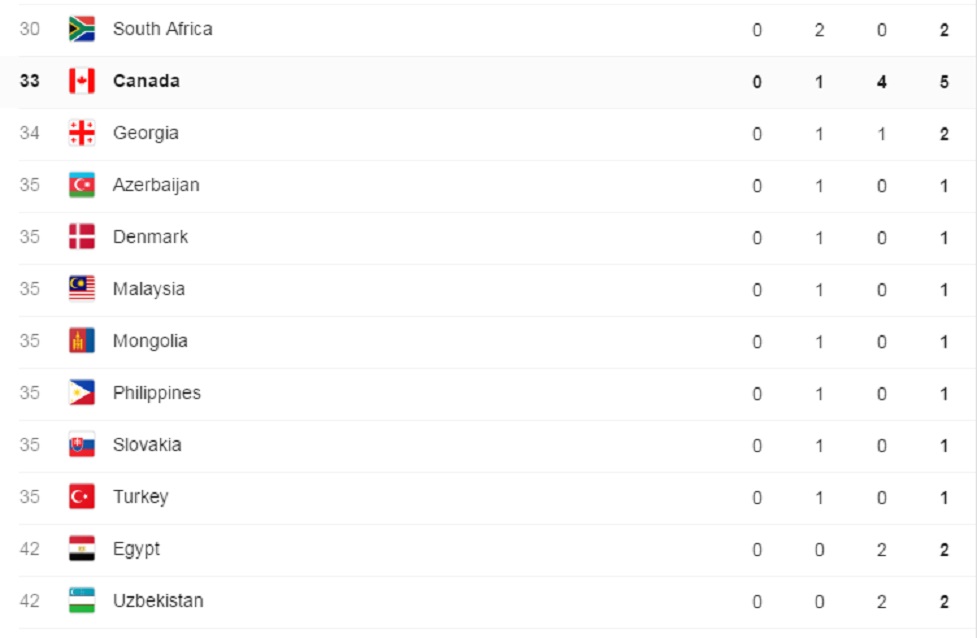Click Canada's rank number 33
The height and width of the screenshot is (638, 977).
point(30,82)
